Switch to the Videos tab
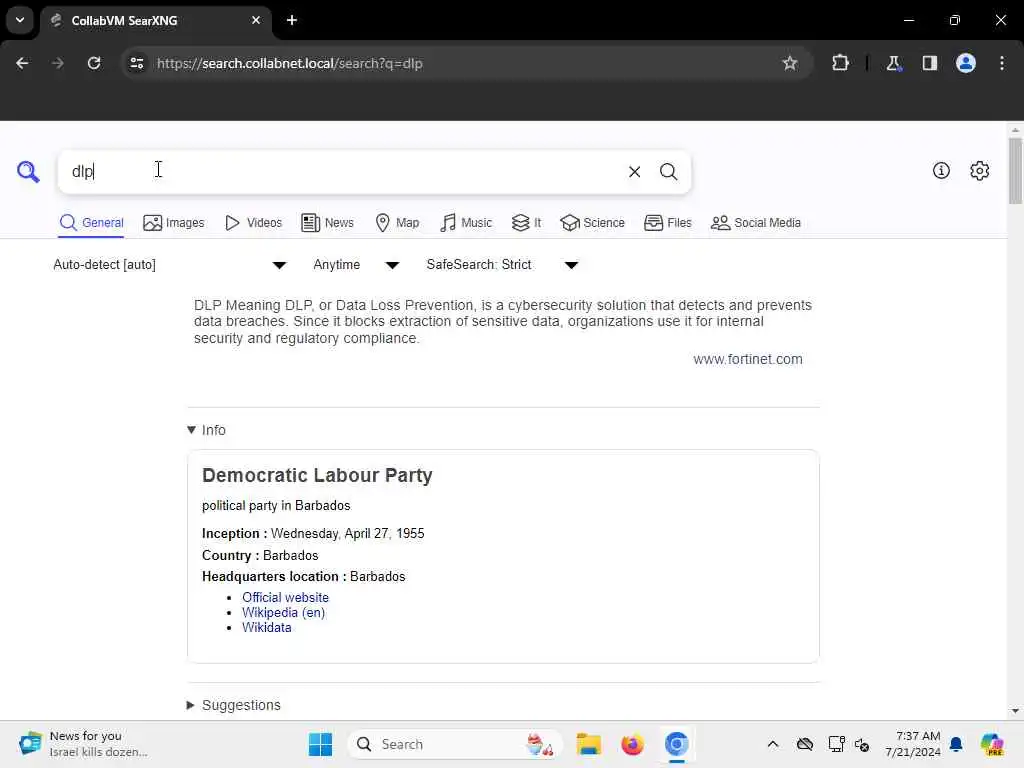 coord(253,223)
